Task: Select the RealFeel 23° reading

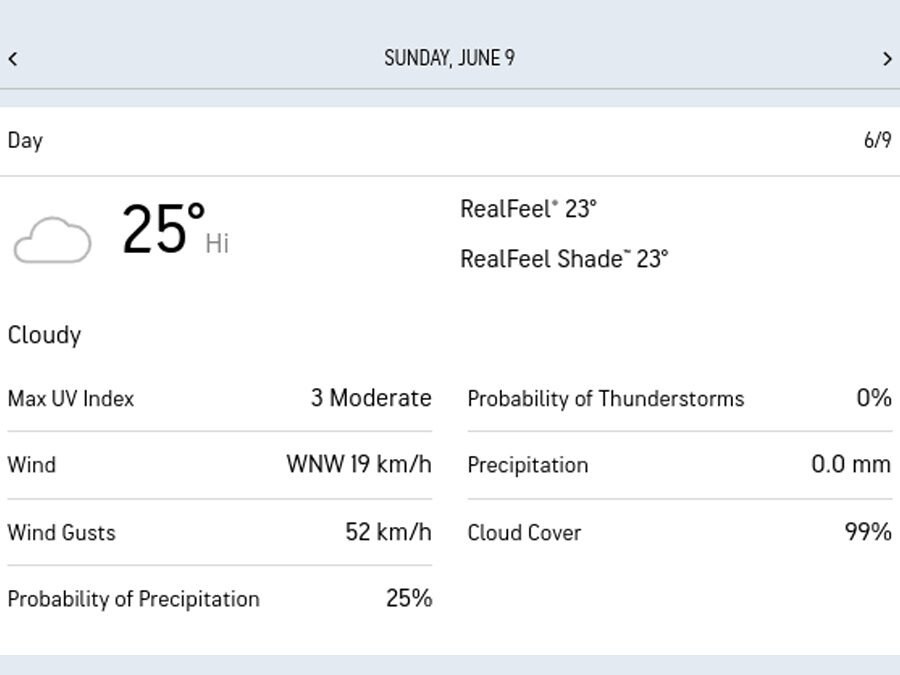Action: tap(528, 209)
